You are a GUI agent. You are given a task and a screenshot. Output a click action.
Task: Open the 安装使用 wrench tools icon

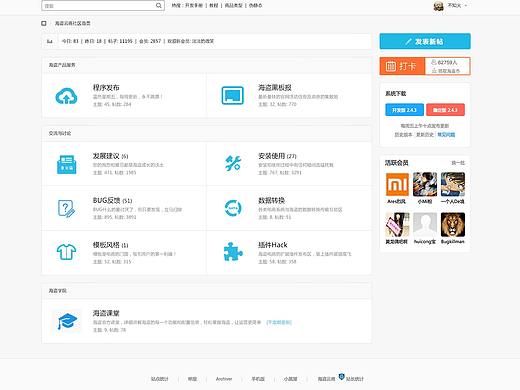pyautogui.click(x=233, y=164)
